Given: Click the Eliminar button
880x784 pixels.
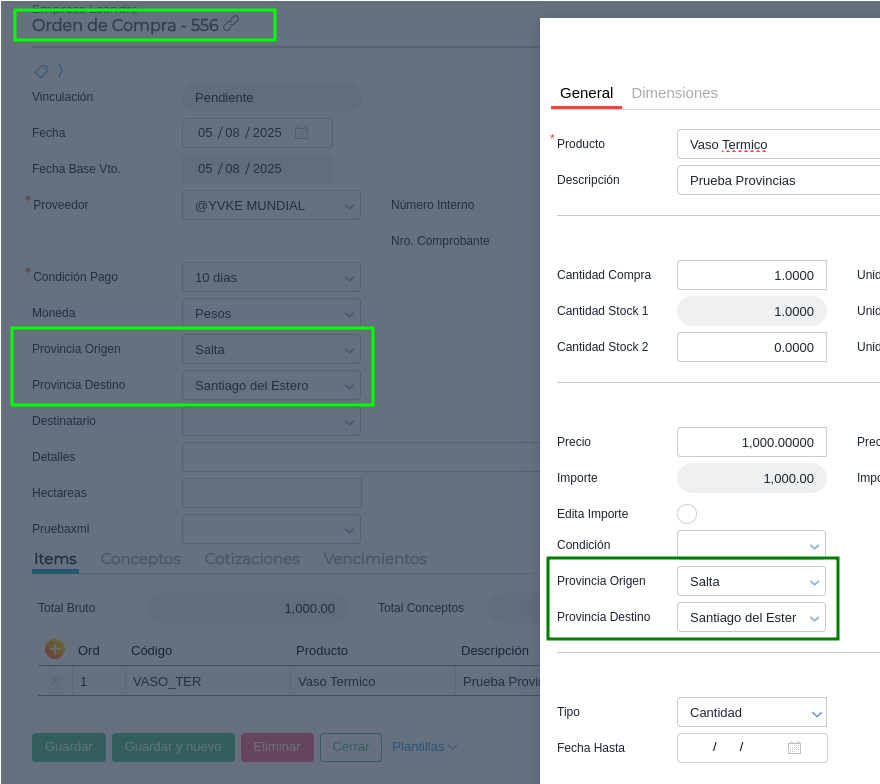Looking at the screenshot, I should [x=277, y=747].
